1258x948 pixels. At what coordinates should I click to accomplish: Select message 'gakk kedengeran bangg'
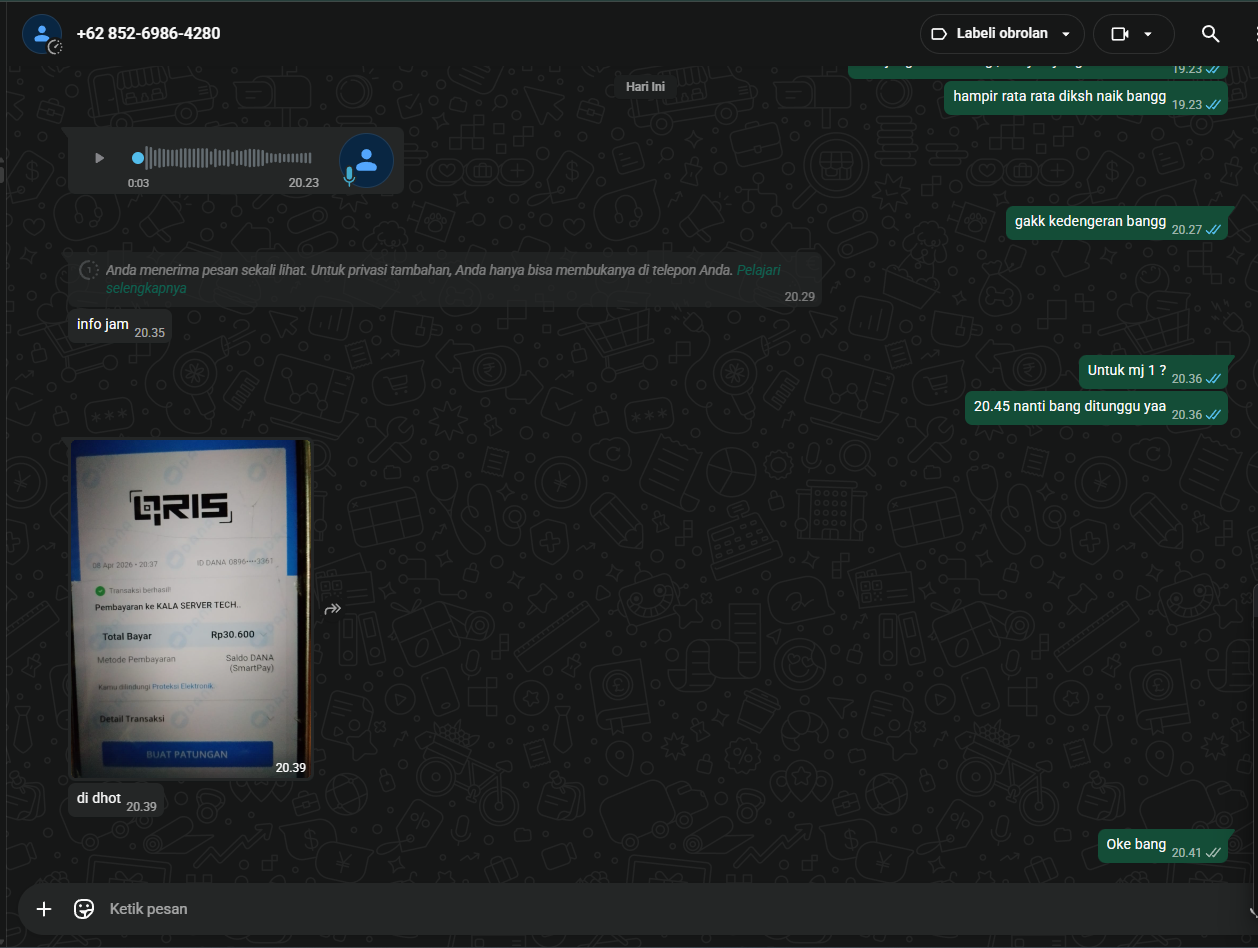(1116, 223)
